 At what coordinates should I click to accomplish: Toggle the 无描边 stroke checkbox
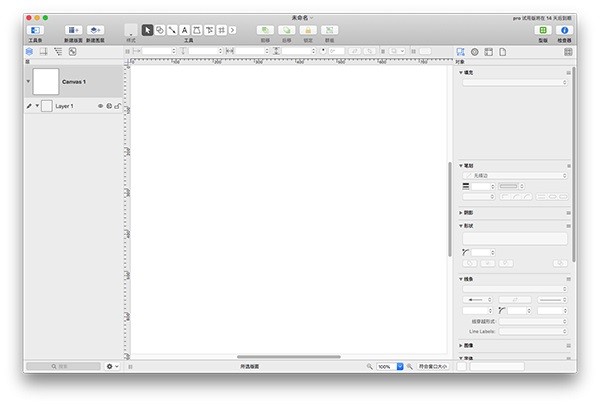465,175
